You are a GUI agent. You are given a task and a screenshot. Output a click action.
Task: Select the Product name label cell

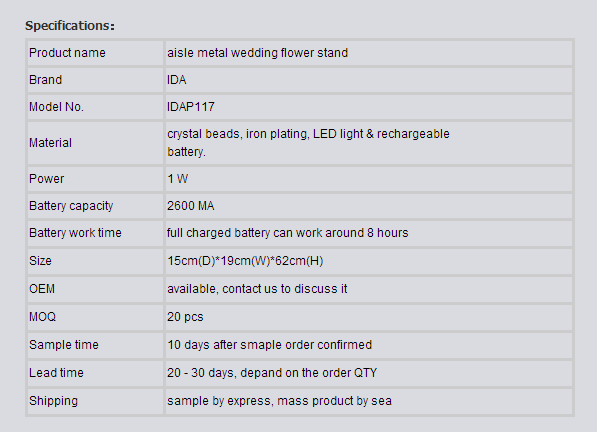tap(95, 53)
